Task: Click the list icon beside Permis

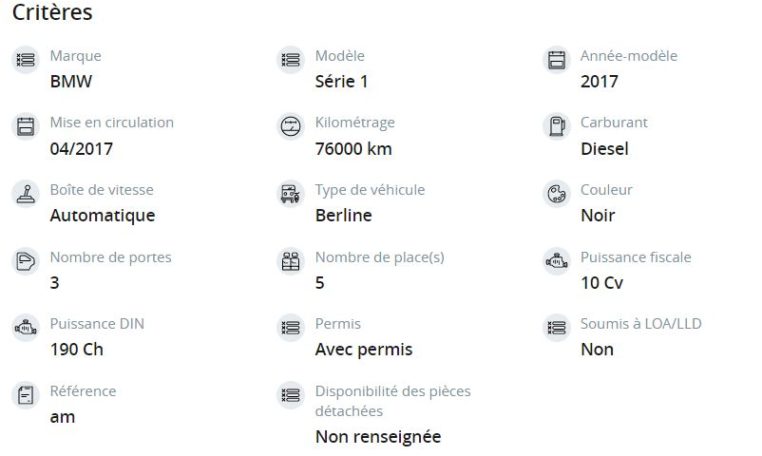Action: click(291, 328)
